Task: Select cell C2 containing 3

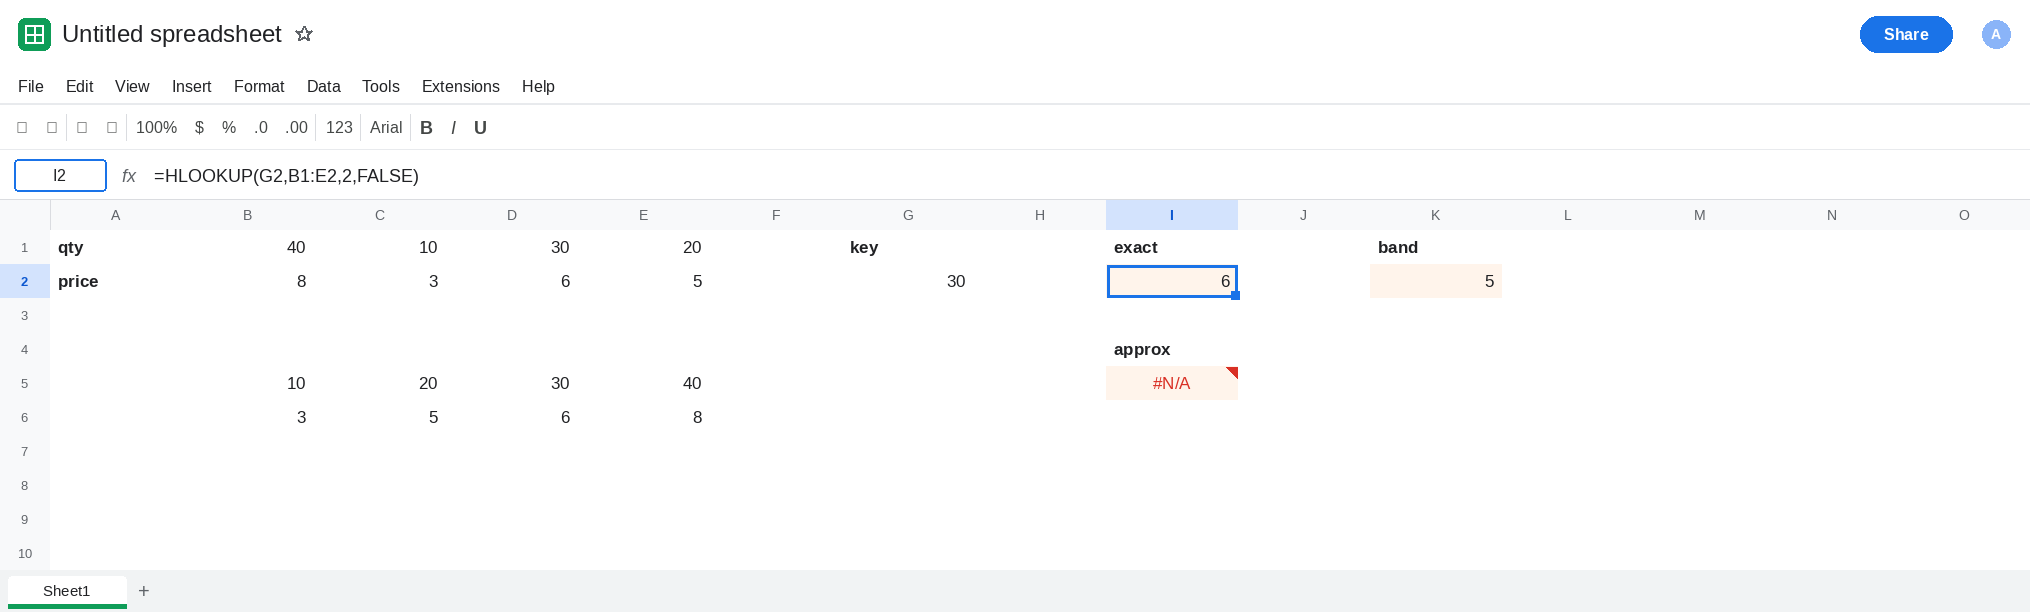Action: (x=380, y=281)
